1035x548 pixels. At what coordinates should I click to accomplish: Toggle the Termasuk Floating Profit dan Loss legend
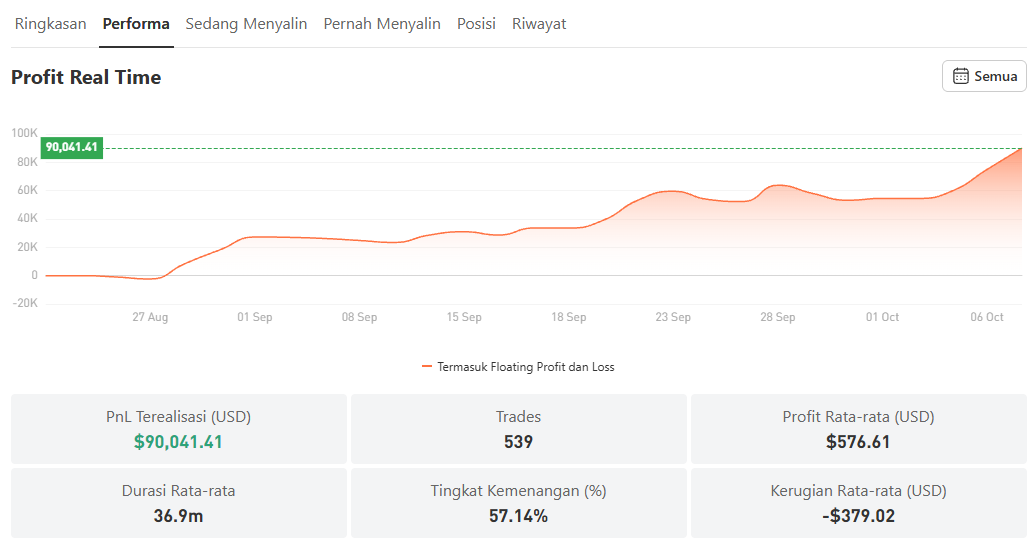coord(518,367)
